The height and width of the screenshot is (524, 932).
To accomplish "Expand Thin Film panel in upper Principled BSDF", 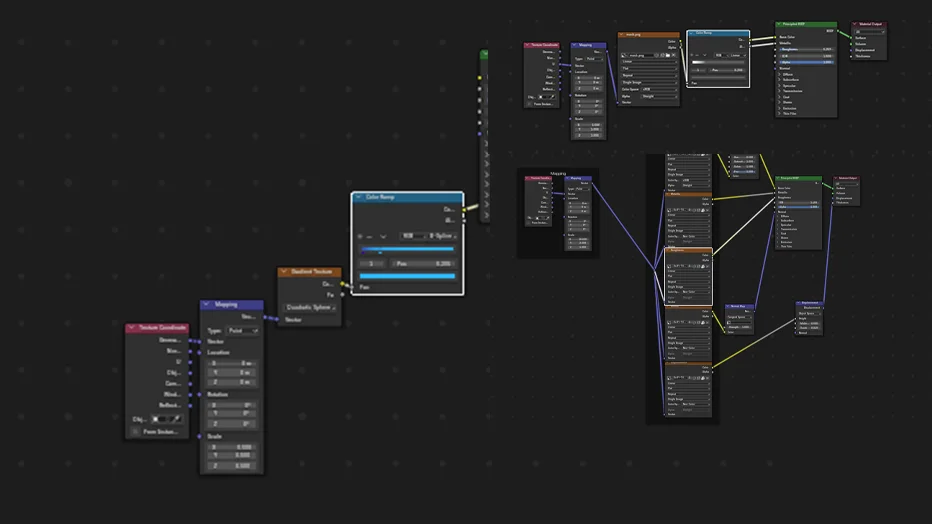I will [780, 113].
